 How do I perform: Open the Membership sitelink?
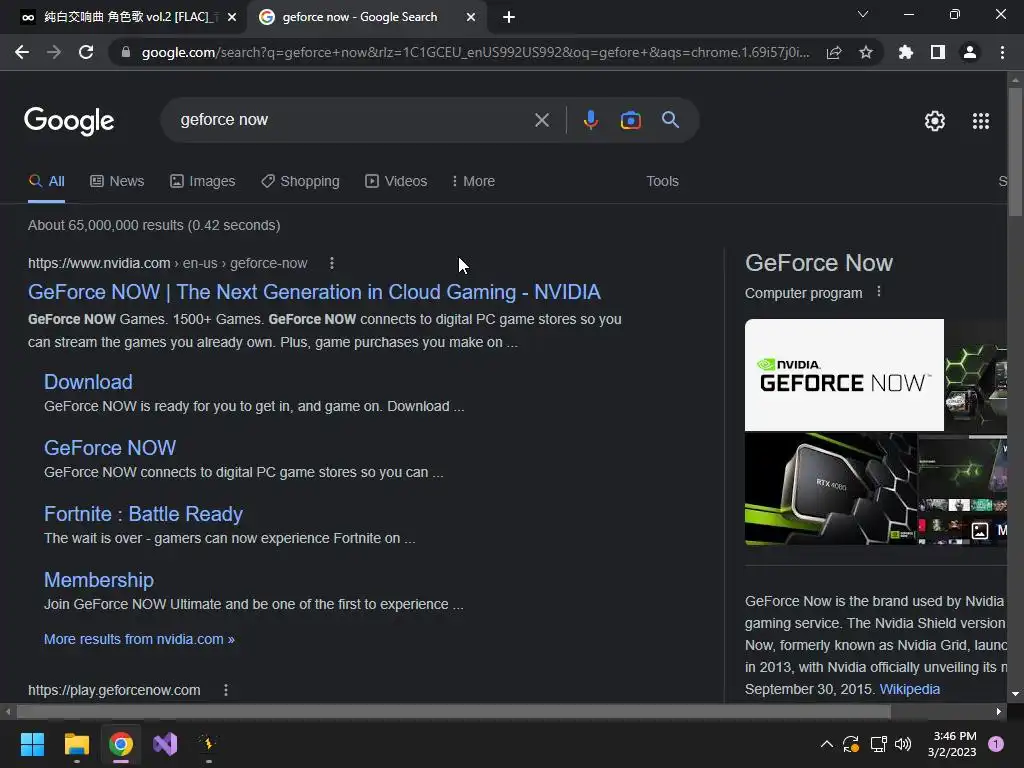coord(99,580)
